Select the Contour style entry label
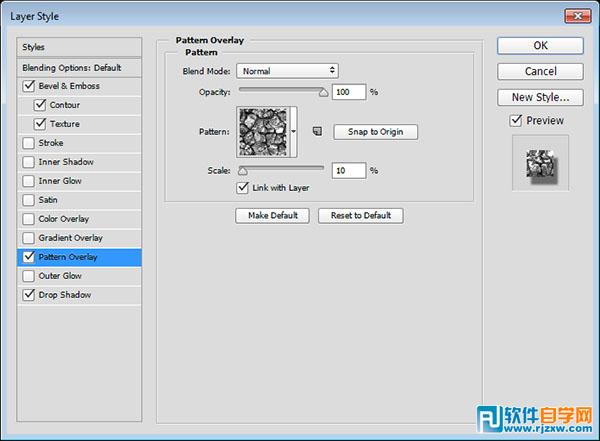Viewport: 600px width, 441px height. pos(65,105)
